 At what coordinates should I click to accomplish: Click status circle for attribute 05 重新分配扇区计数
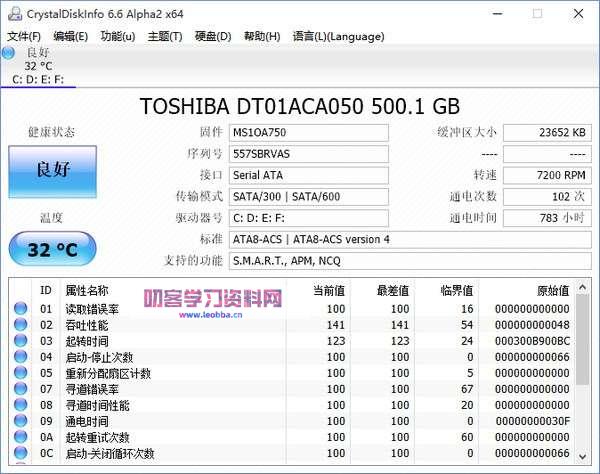pyautogui.click(x=21, y=373)
